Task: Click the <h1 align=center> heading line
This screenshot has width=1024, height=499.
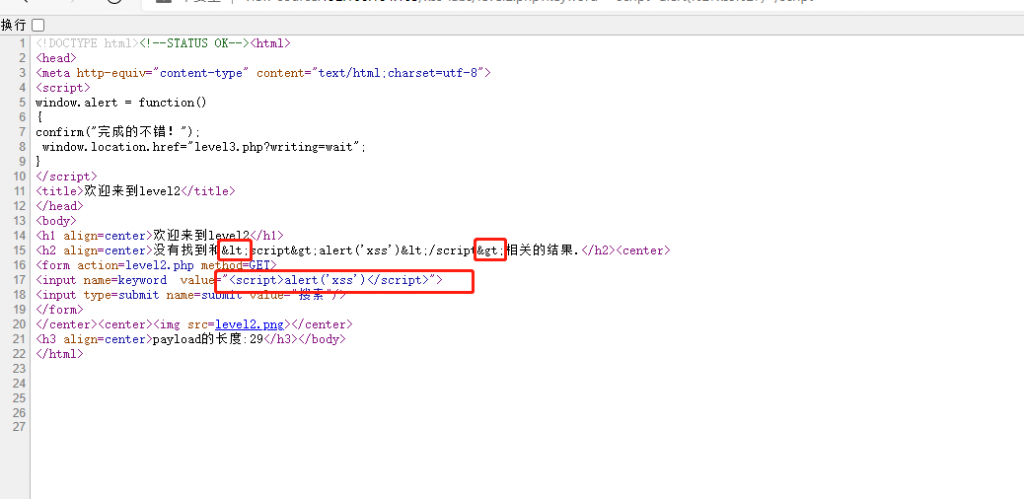Action: click(159, 235)
